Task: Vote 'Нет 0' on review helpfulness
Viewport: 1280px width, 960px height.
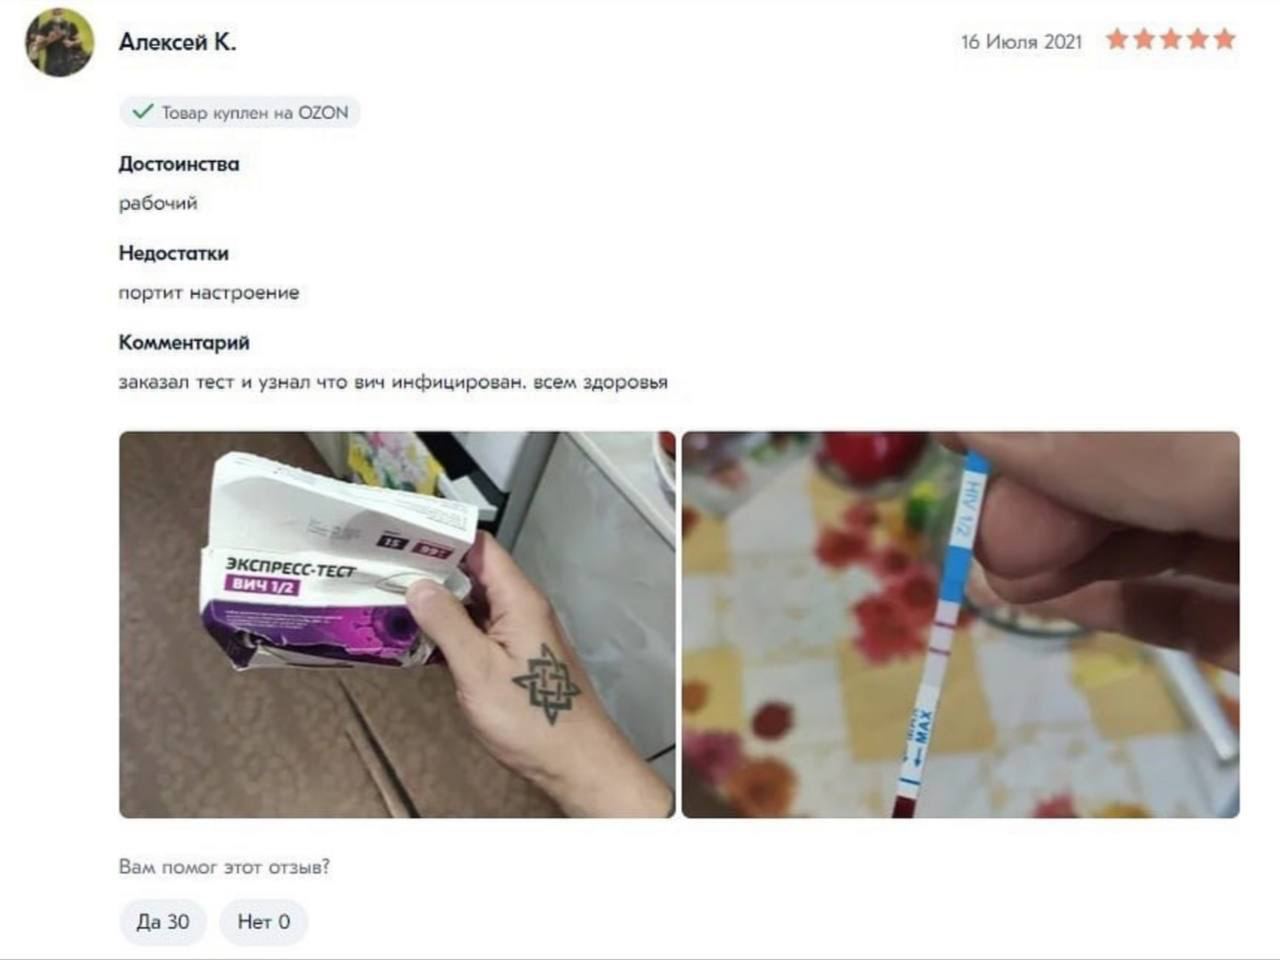Action: pyautogui.click(x=264, y=921)
